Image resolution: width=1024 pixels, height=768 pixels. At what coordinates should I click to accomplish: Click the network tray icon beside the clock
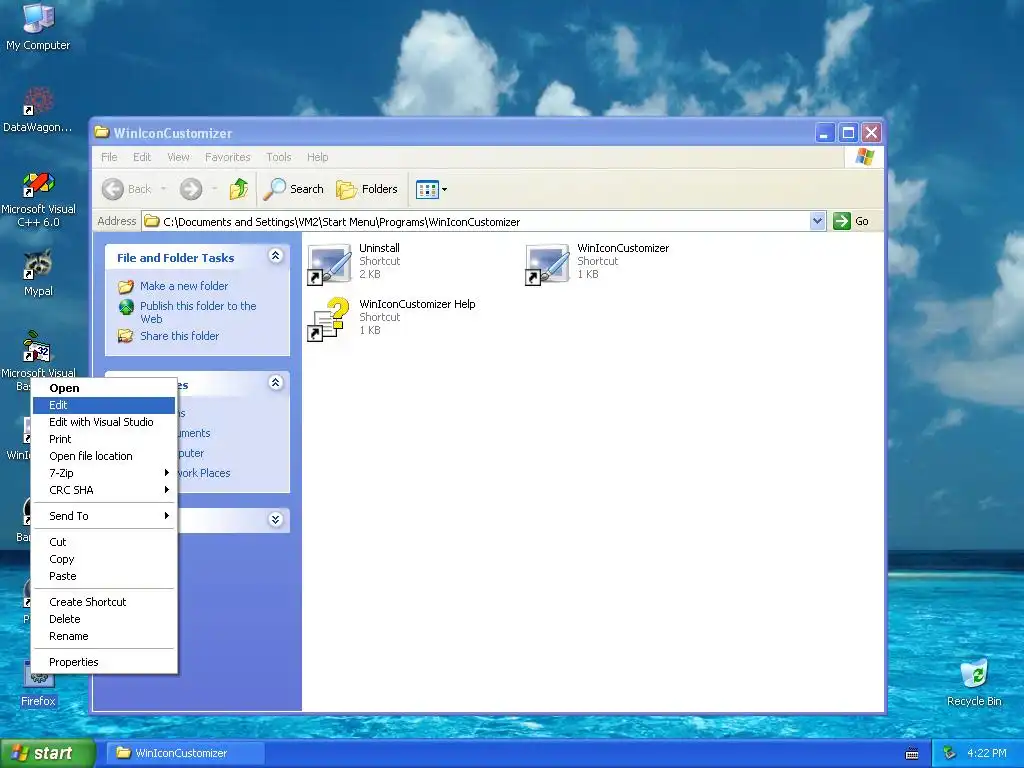point(950,753)
